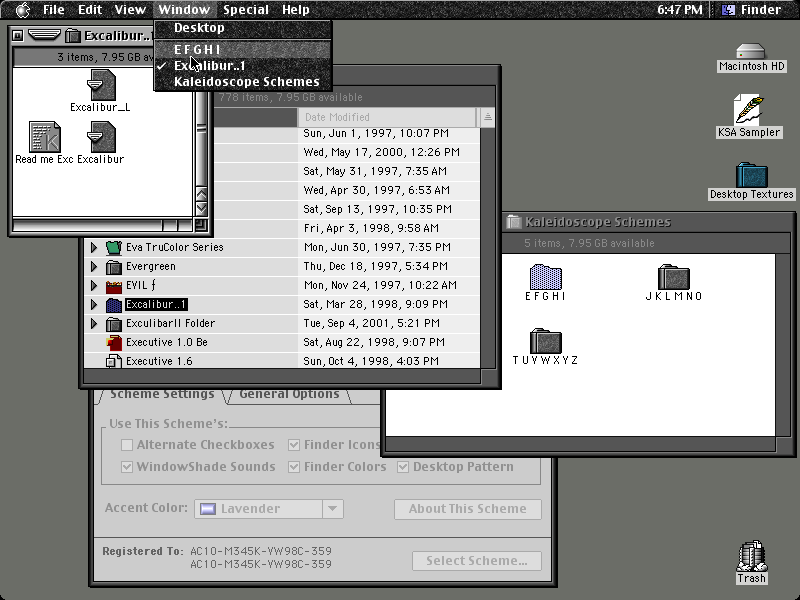Click the About This Scheme button
Viewport: 800px width, 600px height.
pyautogui.click(x=467, y=509)
